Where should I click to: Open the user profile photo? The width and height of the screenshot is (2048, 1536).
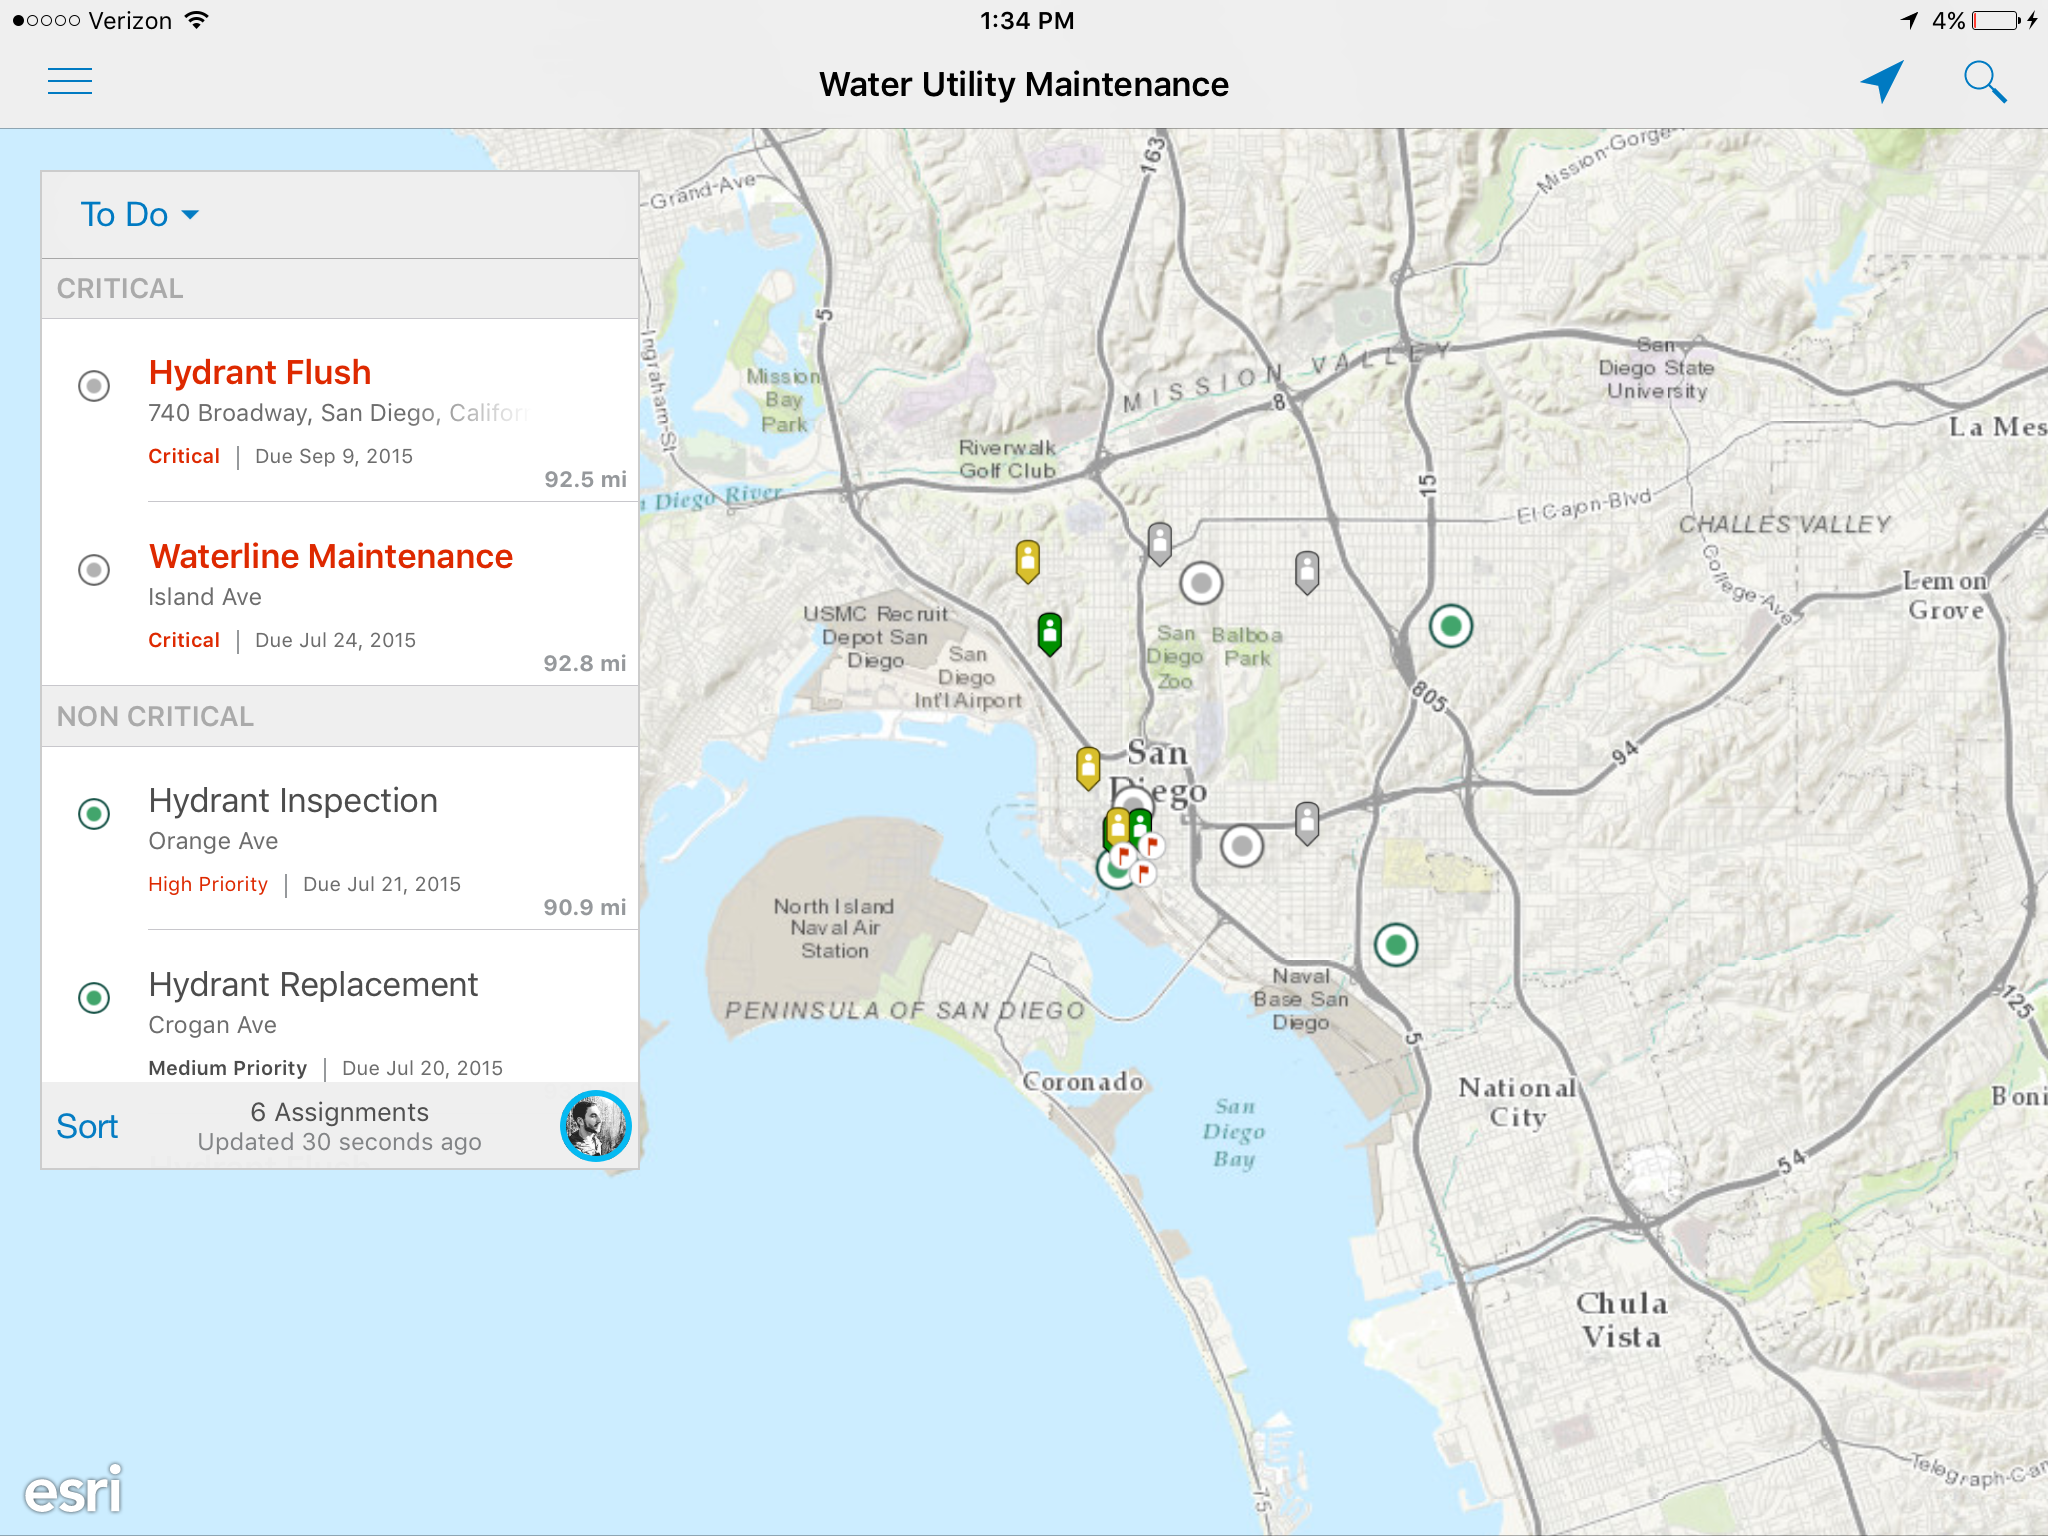[x=596, y=1126]
